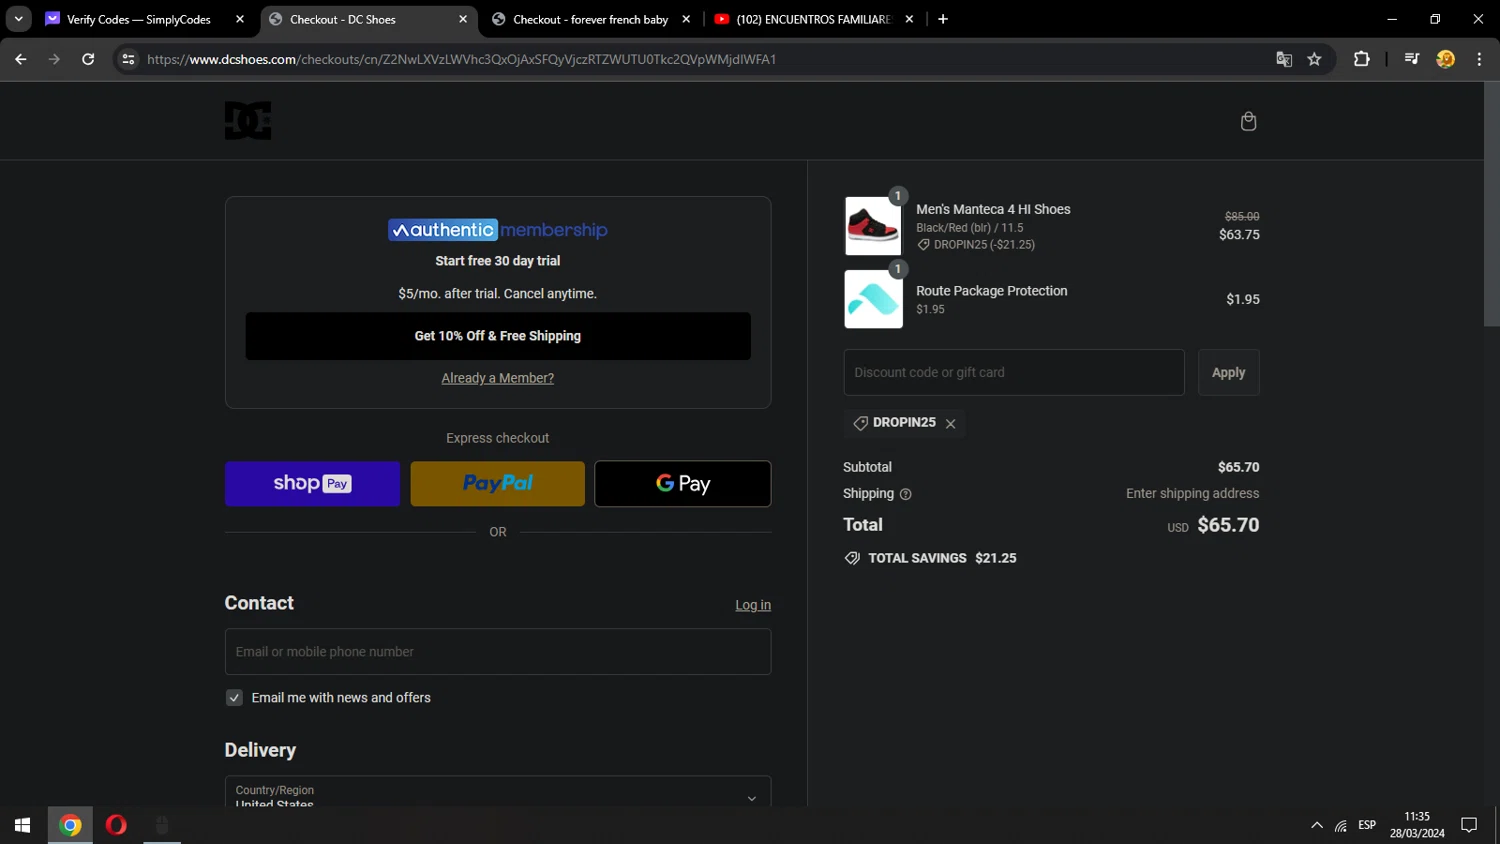Switch to the ENCUENTROS FAMILIARES YouTube tab
Screen dimensions: 1500x844
(812, 19)
